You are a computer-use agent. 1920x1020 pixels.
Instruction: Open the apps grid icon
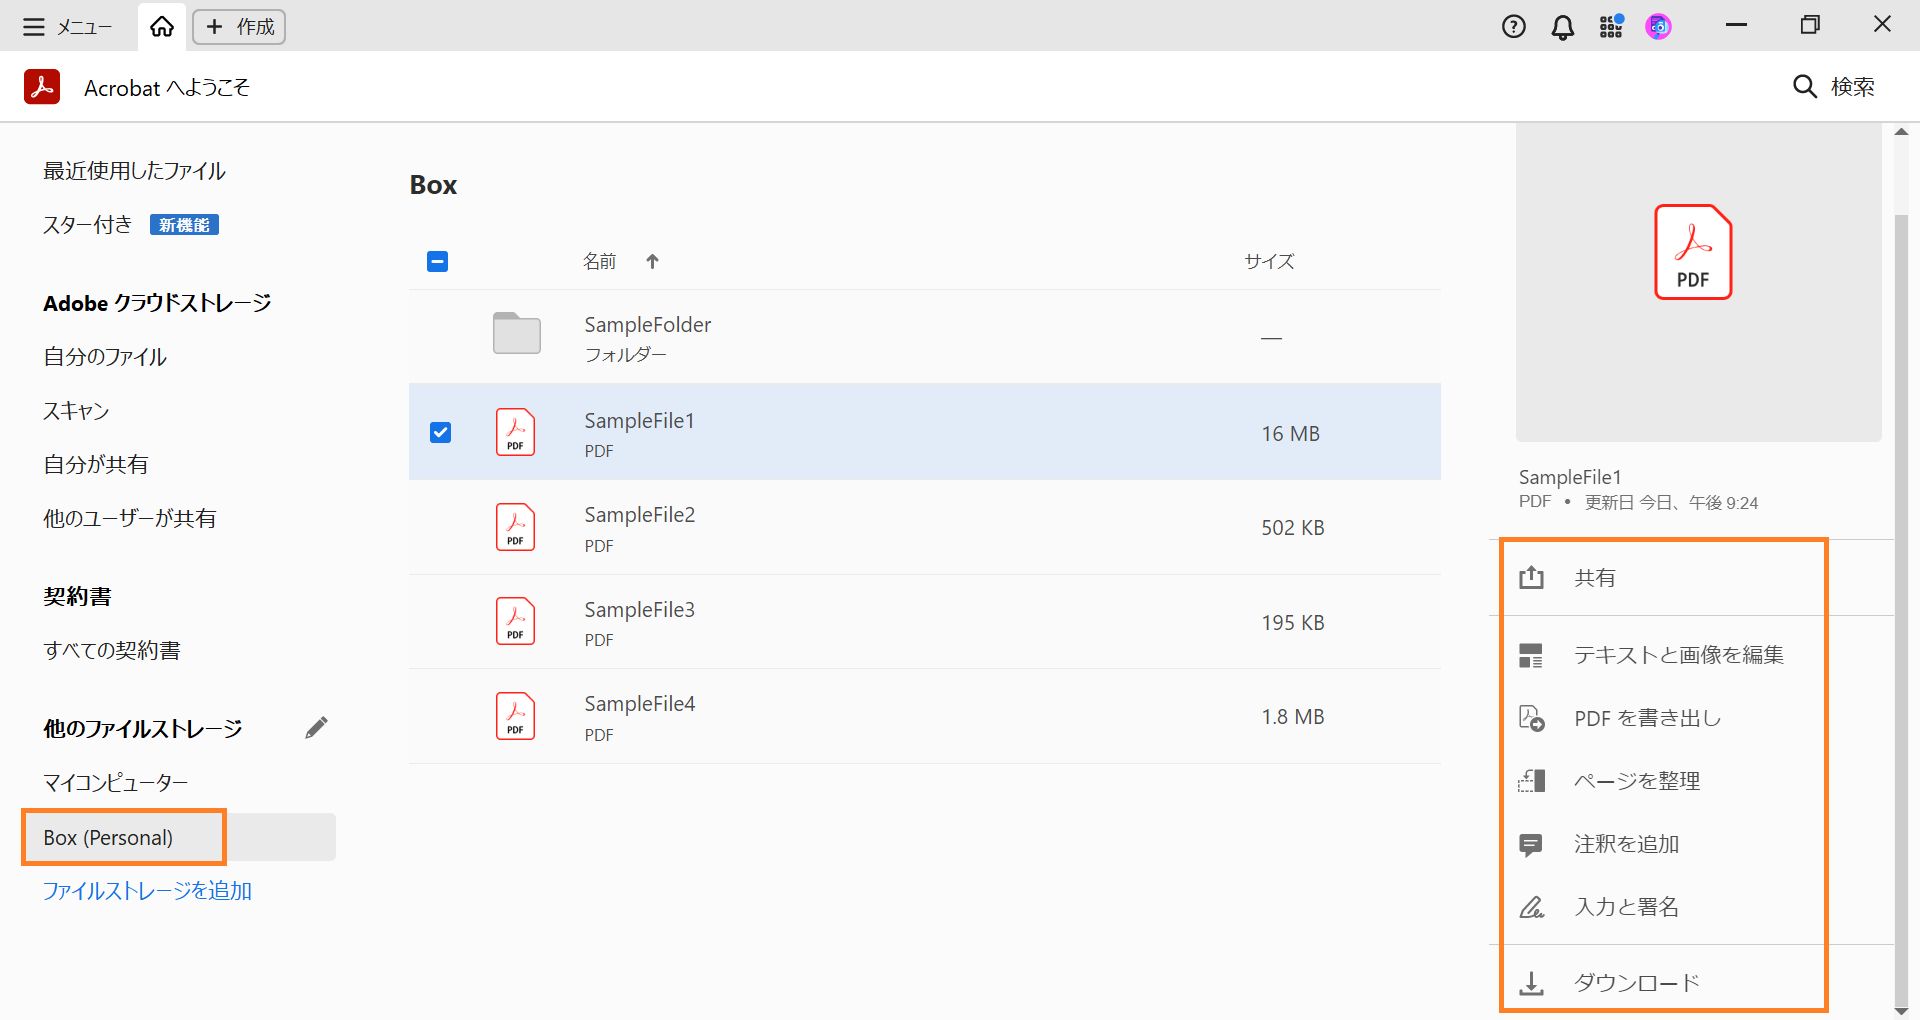[1611, 27]
